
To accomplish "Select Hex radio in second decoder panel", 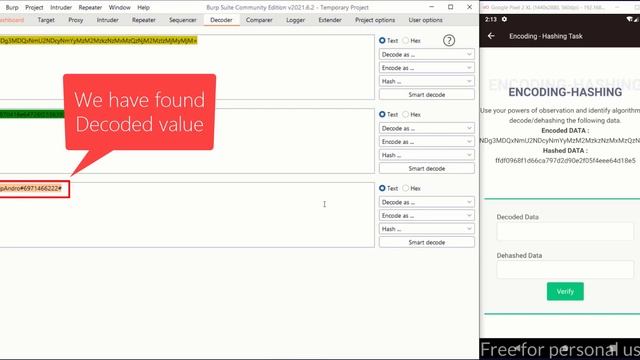I will (x=405, y=114).
